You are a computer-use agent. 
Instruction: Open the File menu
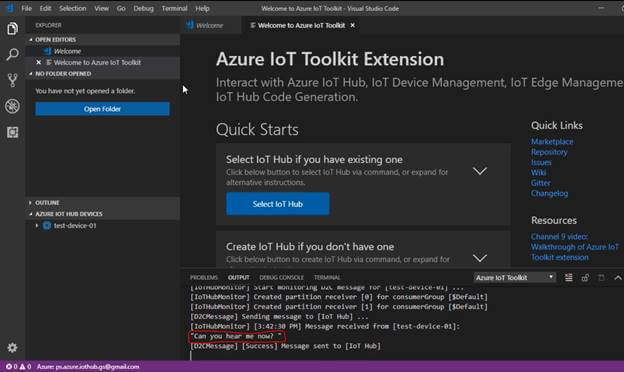coord(27,8)
